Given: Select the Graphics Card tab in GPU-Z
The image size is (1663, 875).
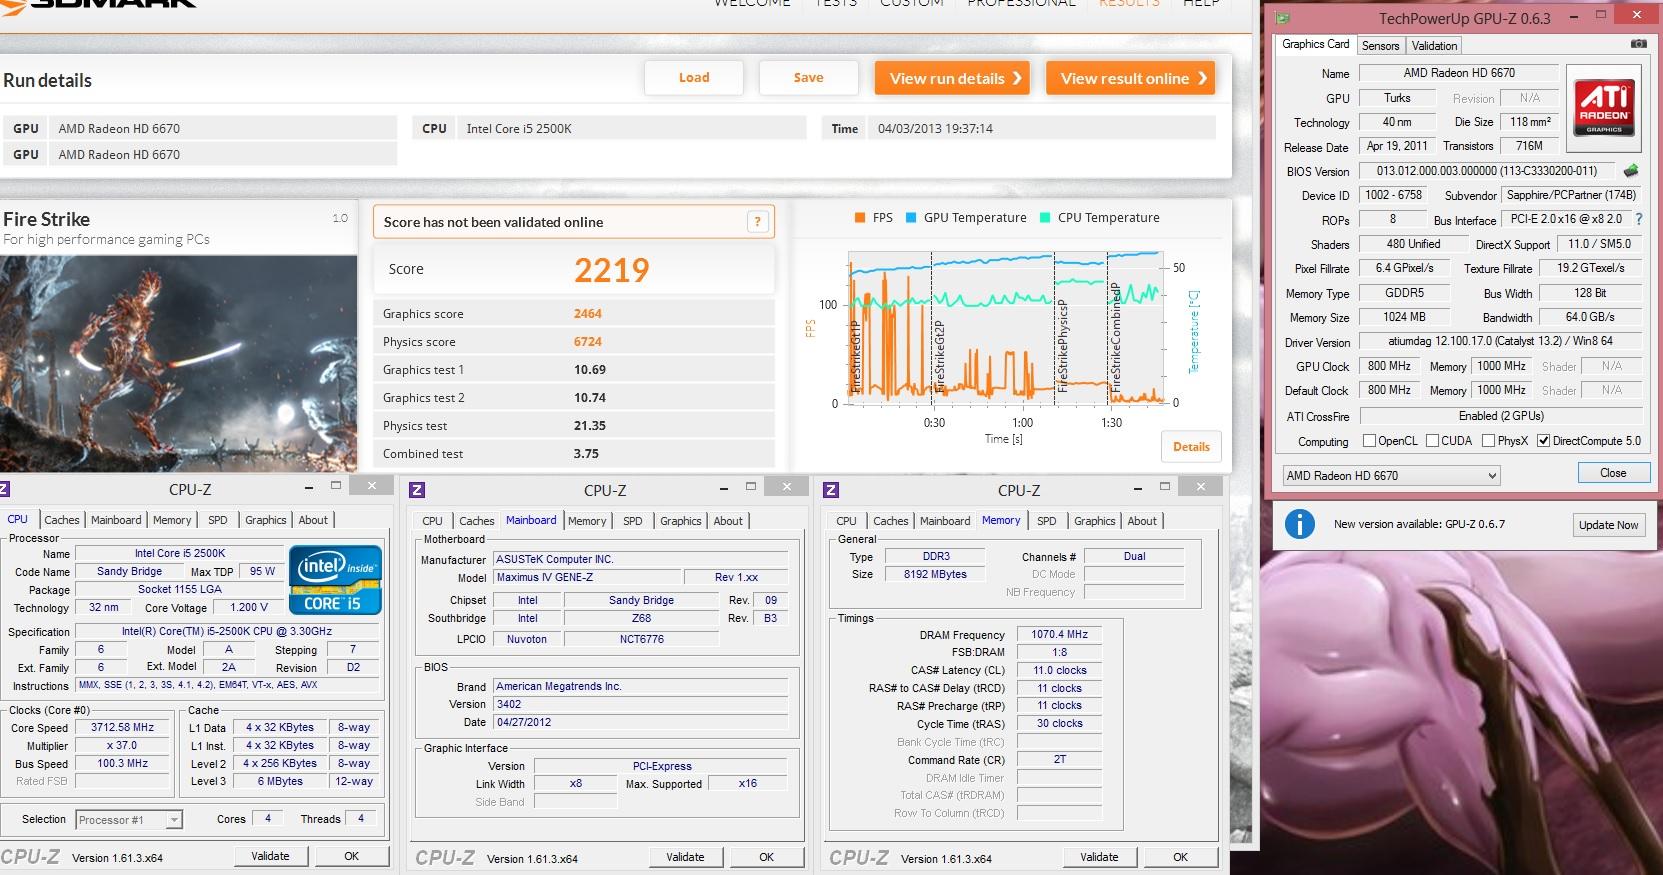Looking at the screenshot, I should tap(1315, 44).
